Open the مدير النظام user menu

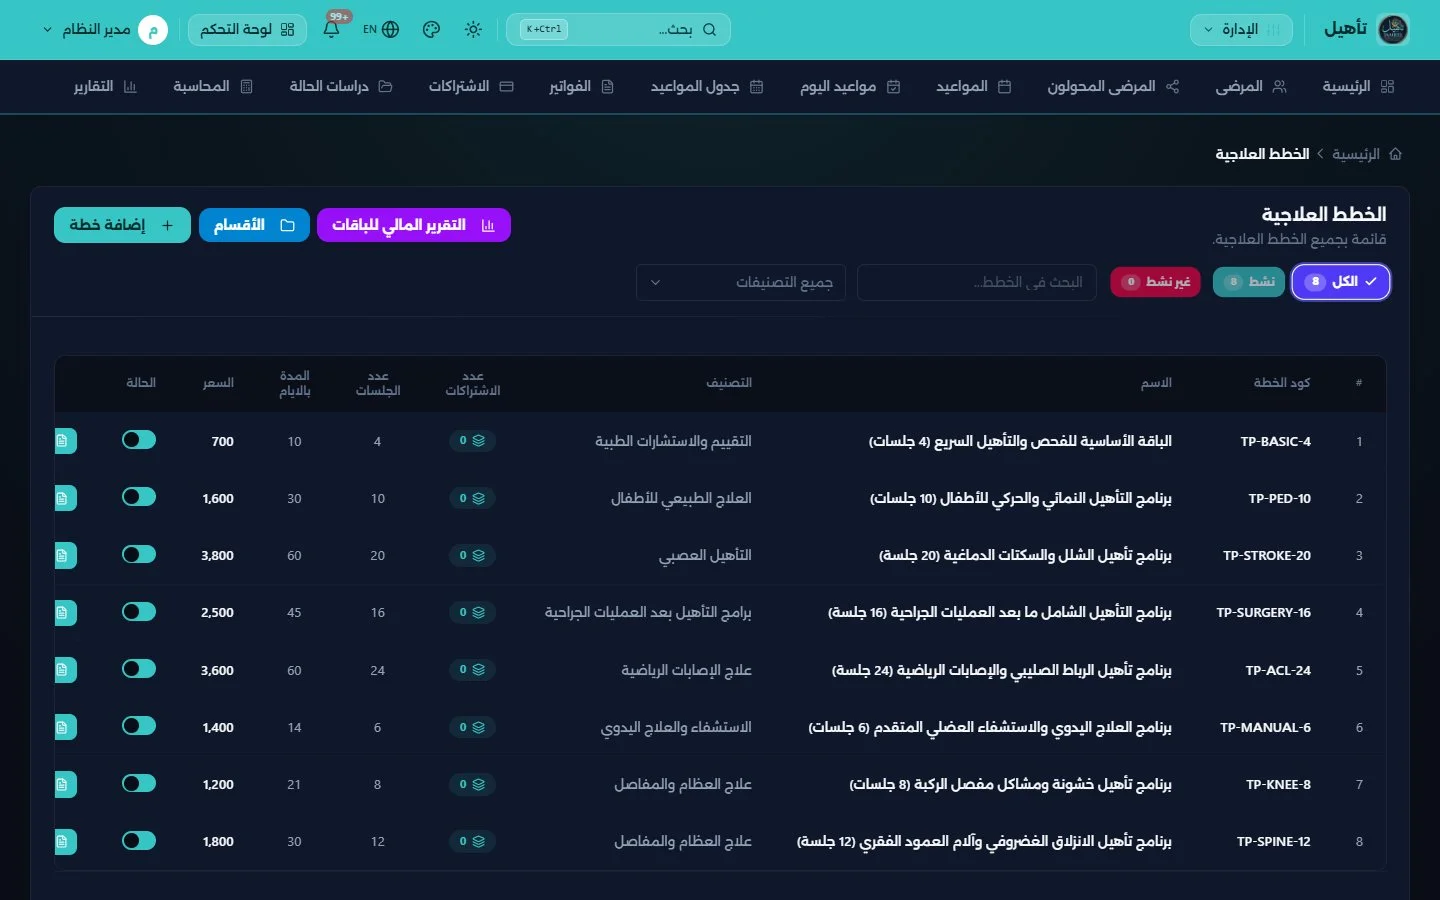(105, 30)
